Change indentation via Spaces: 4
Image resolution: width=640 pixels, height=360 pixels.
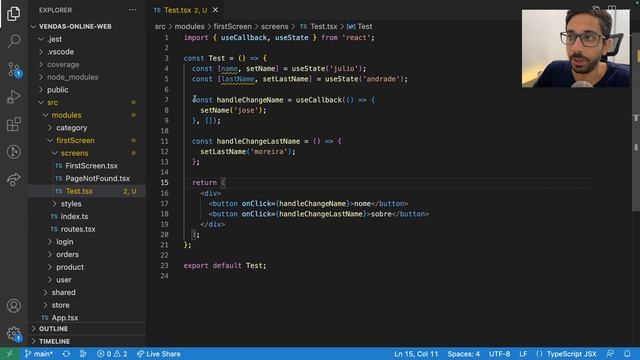(463, 354)
